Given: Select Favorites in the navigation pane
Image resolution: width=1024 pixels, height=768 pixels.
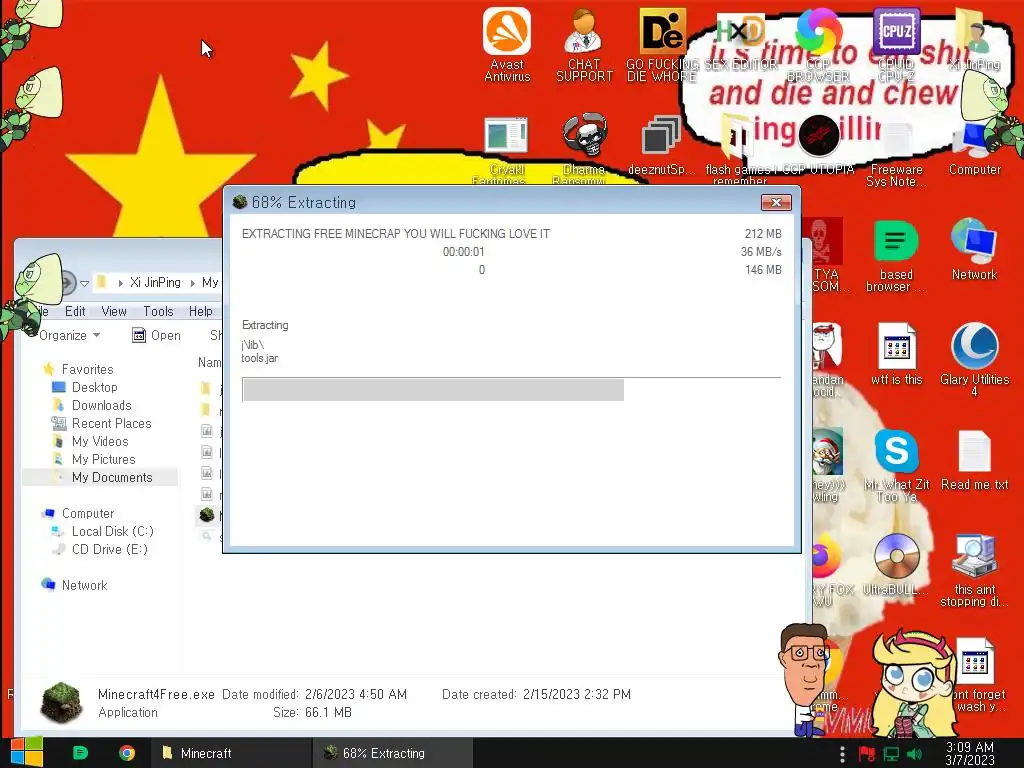Looking at the screenshot, I should click(78, 369).
